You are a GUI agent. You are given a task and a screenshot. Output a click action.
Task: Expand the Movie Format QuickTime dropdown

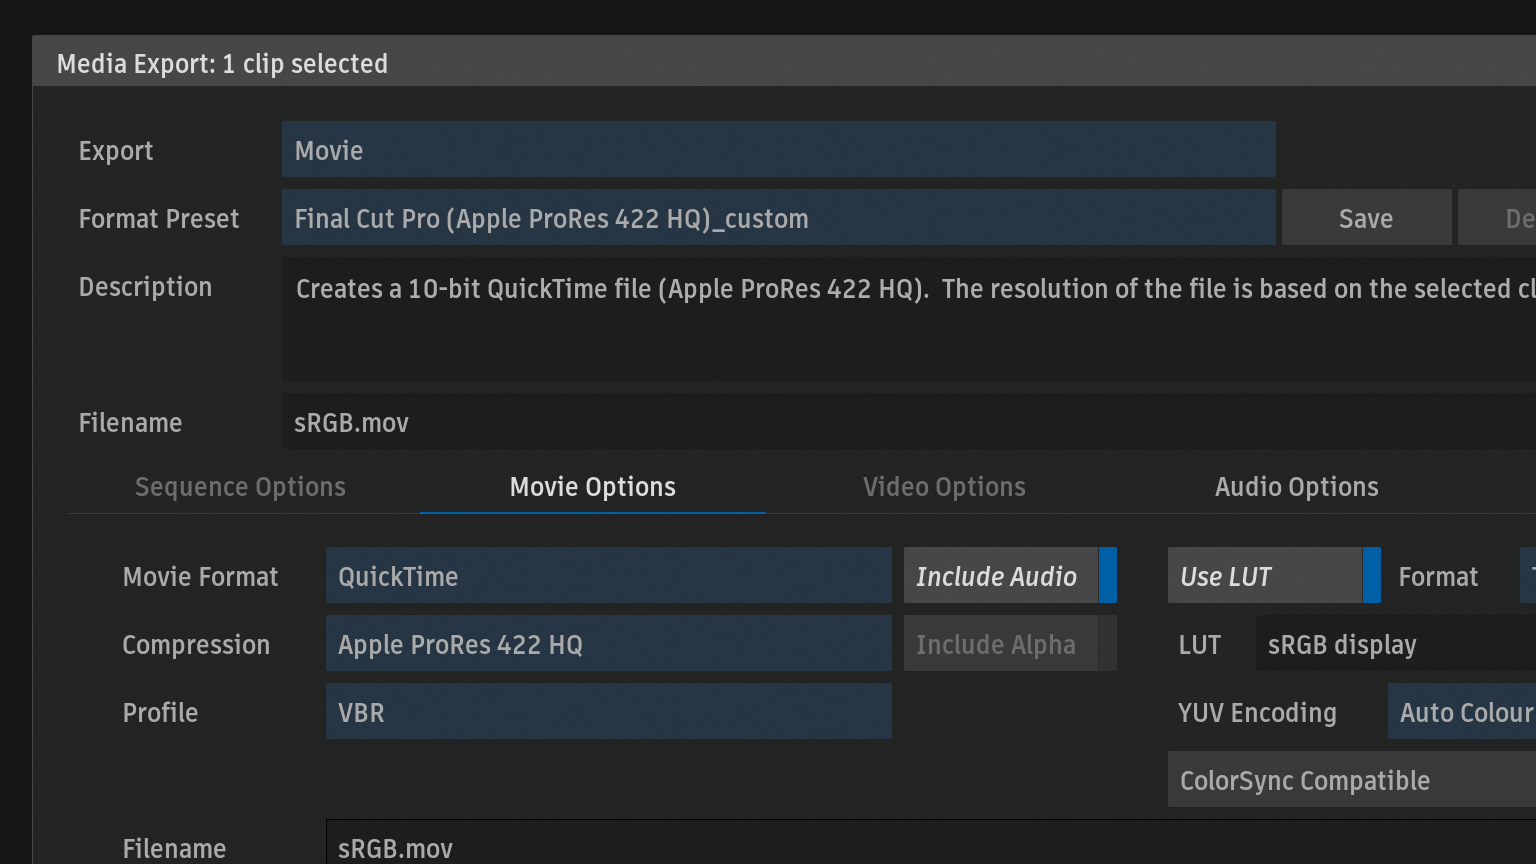(608, 576)
